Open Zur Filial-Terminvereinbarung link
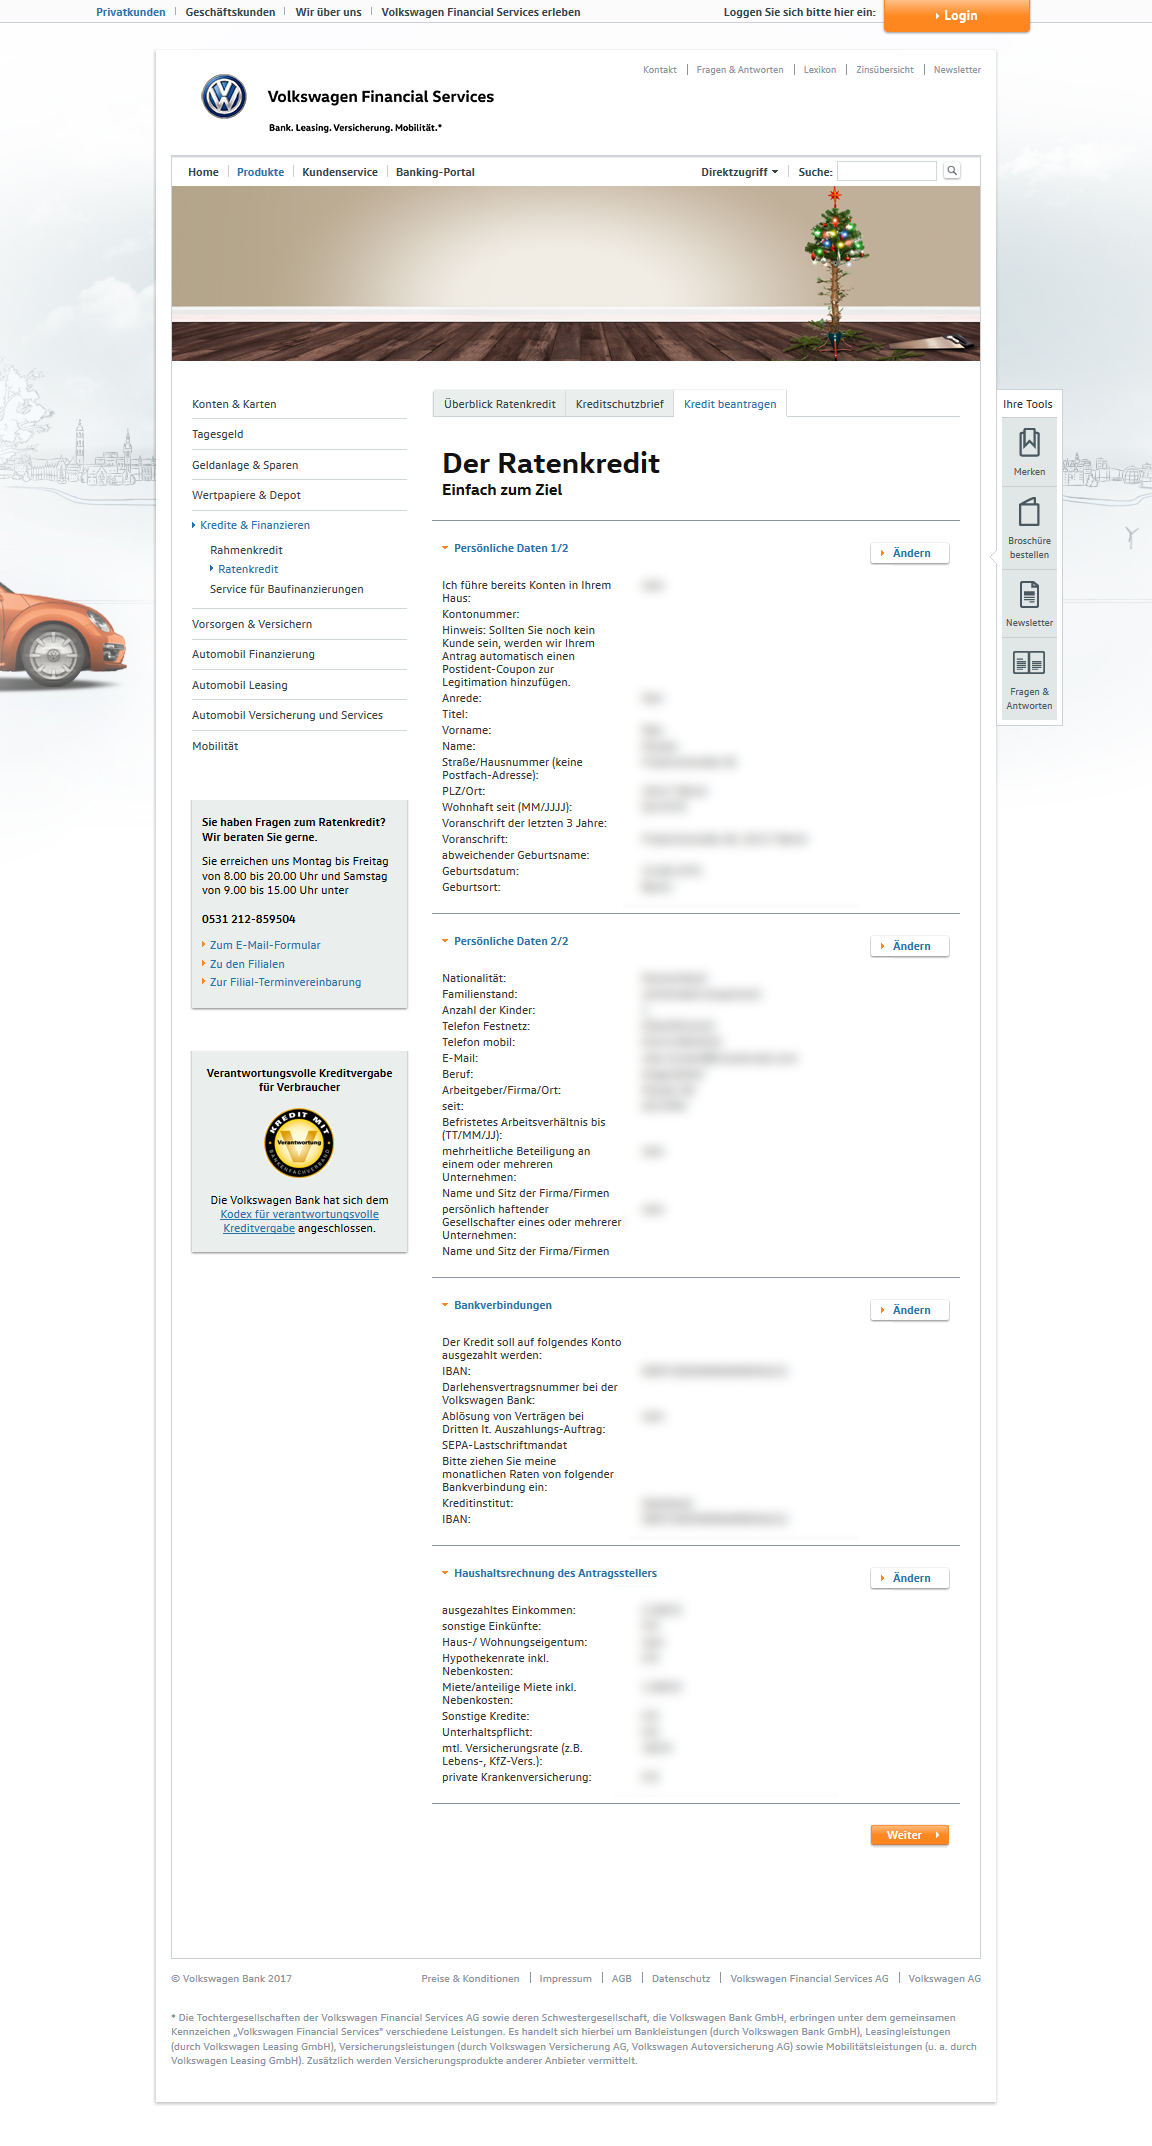Screen dimensions: 1152x2146 (x=286, y=982)
